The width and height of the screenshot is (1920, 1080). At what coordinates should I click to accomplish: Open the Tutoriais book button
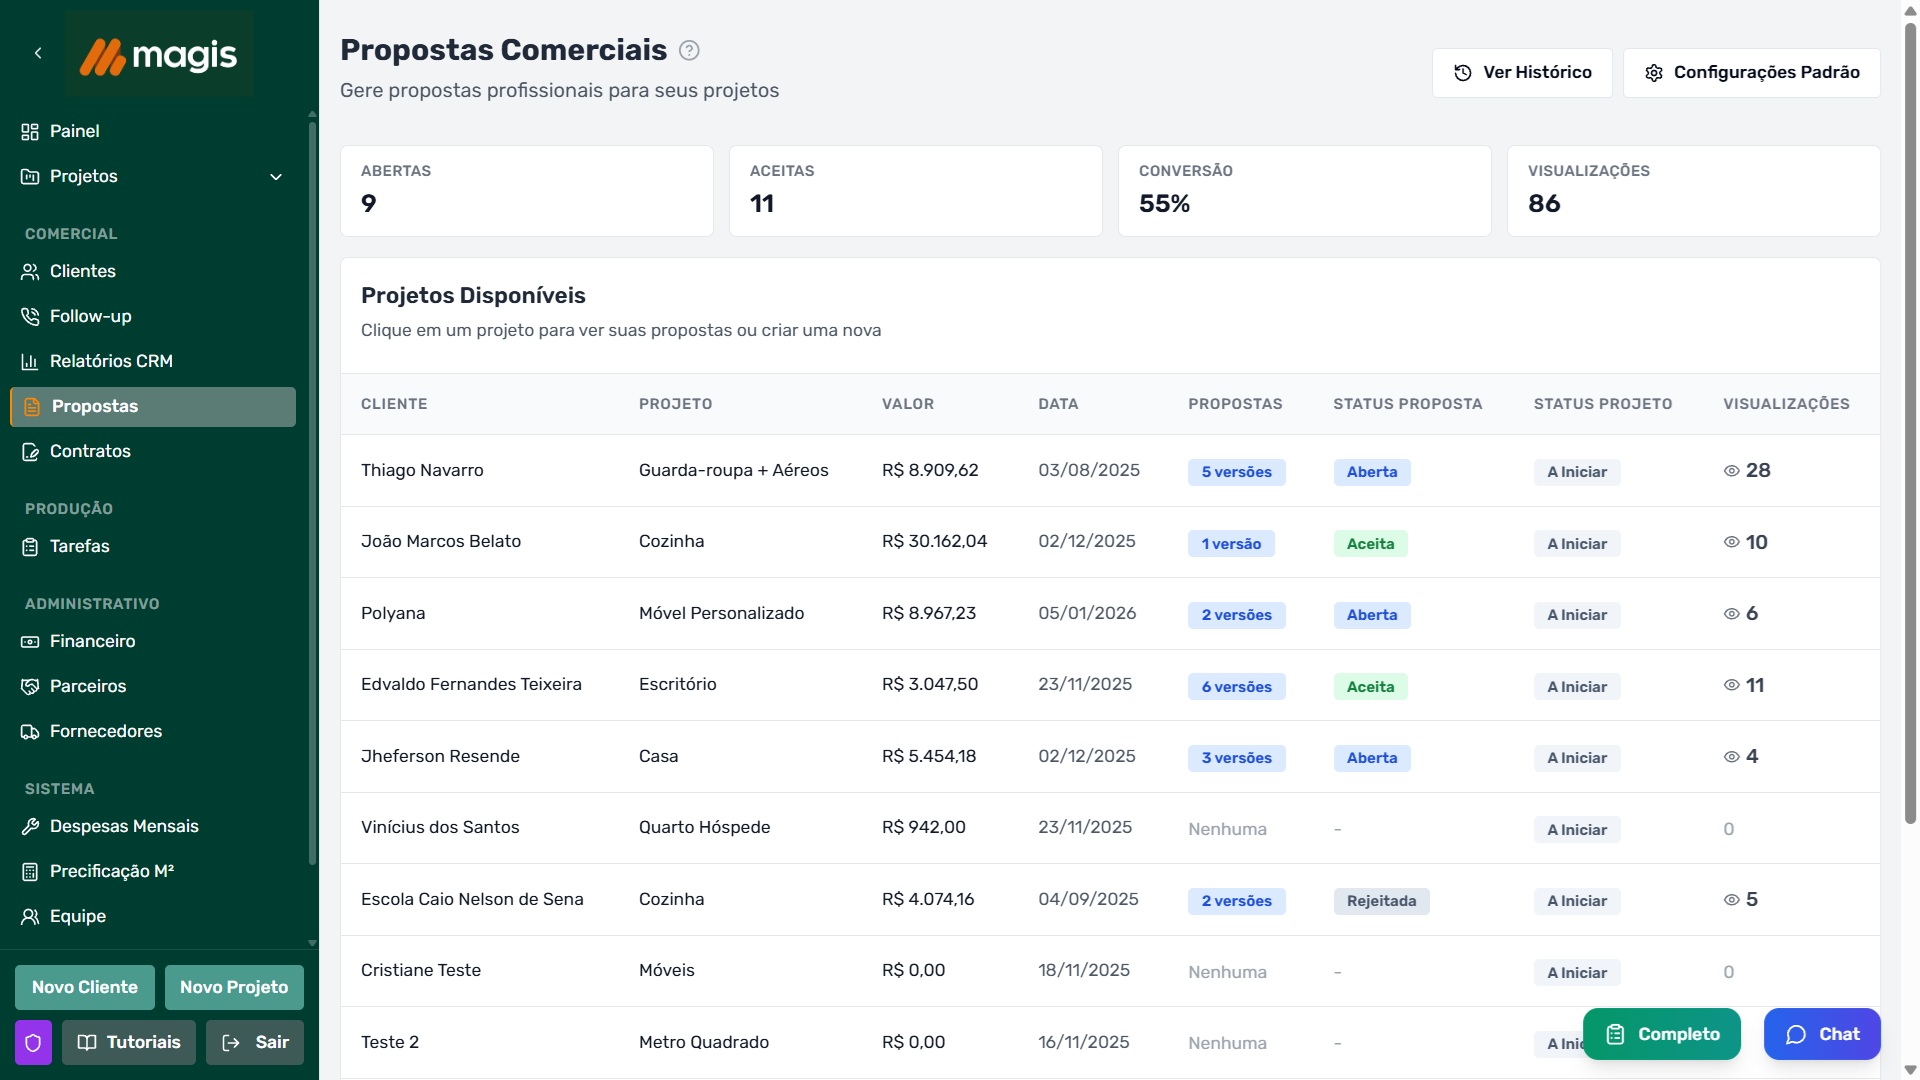tap(129, 1043)
